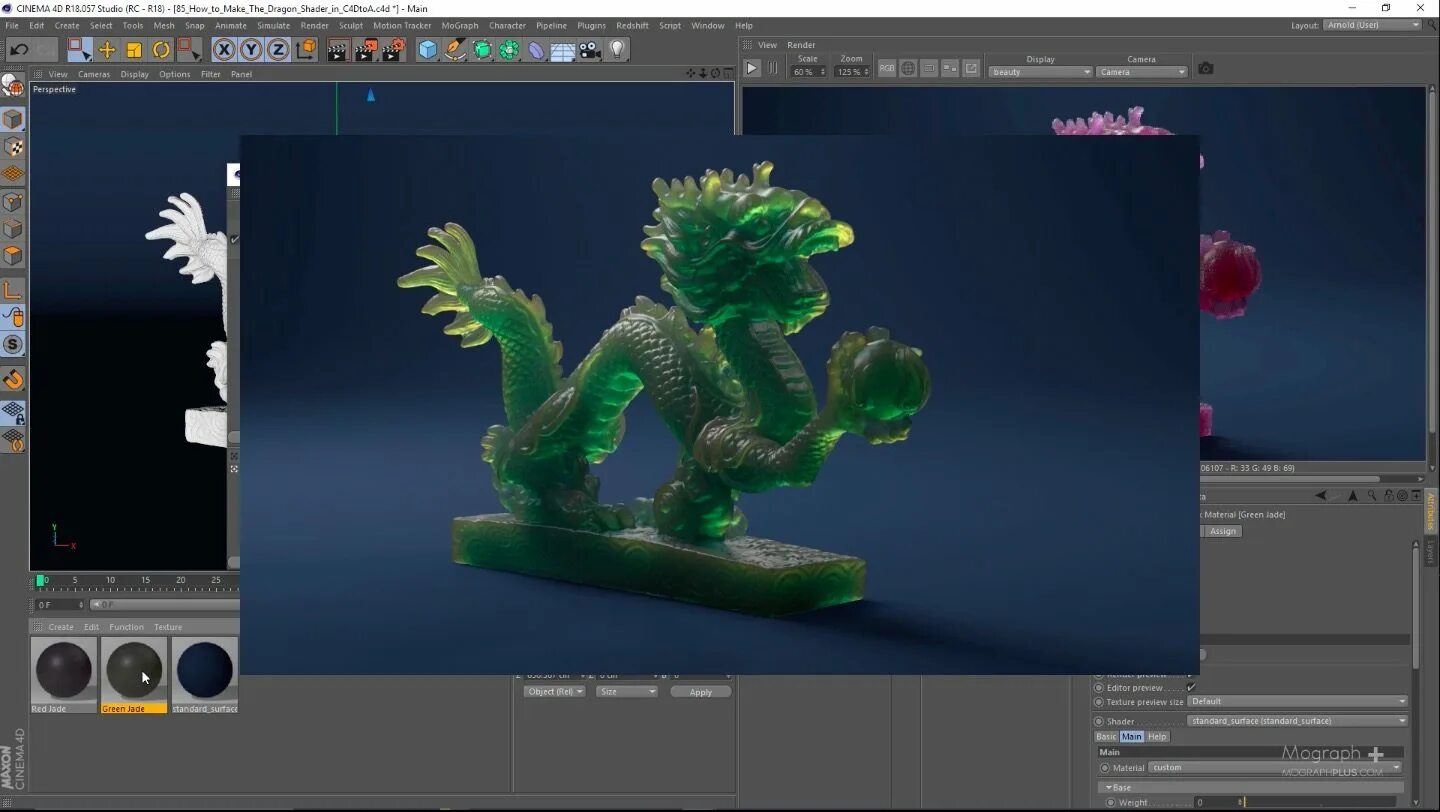Activate the Move tool
1440x812 pixels.
click(107, 49)
